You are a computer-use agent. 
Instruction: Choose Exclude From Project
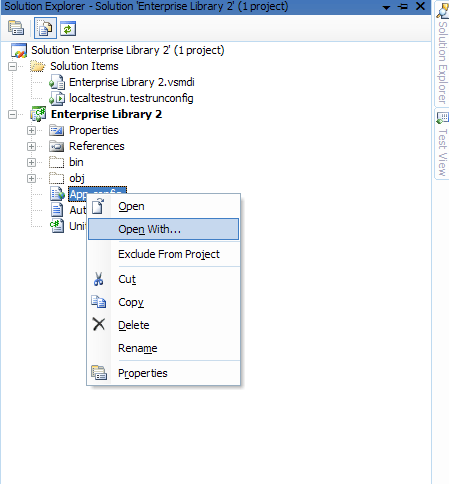[163, 254]
